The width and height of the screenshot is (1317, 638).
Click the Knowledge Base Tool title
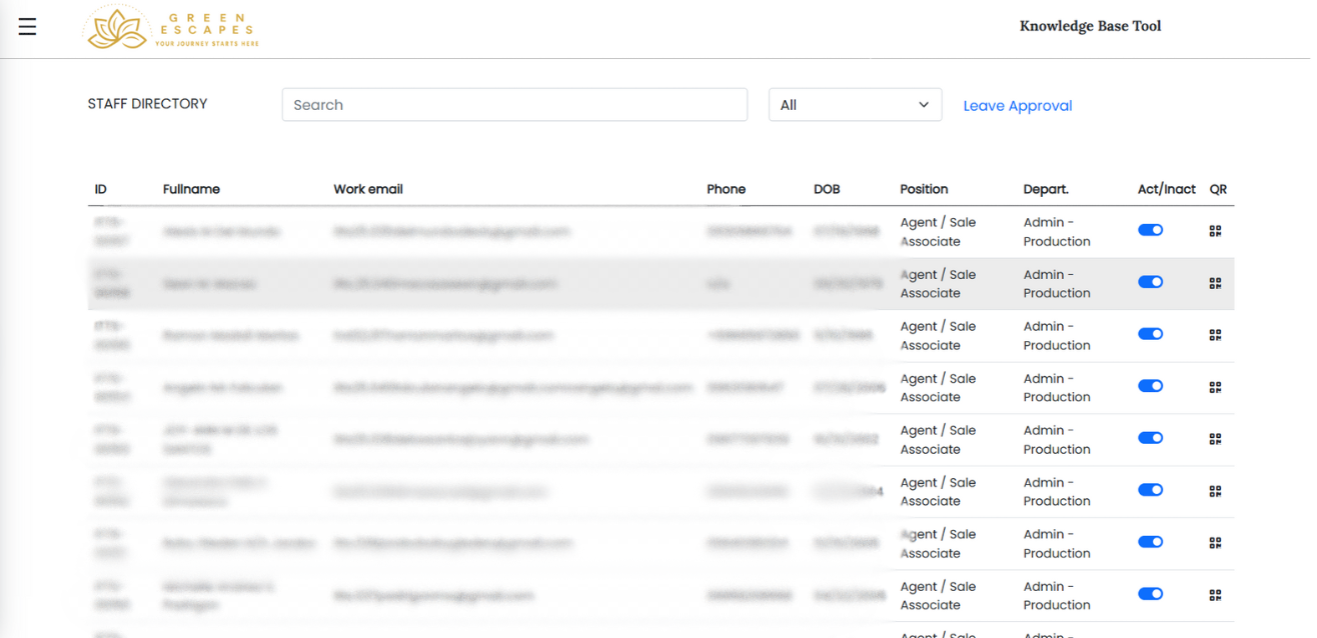pos(1090,26)
